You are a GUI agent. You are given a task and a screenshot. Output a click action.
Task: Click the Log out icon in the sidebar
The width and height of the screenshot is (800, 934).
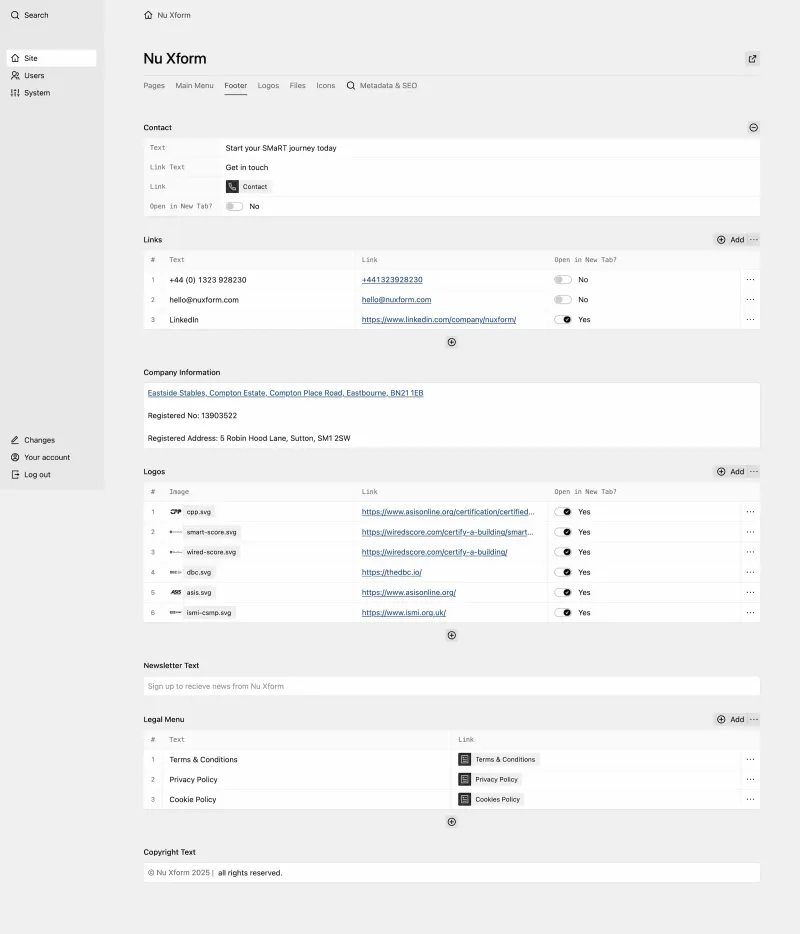pos(17,474)
